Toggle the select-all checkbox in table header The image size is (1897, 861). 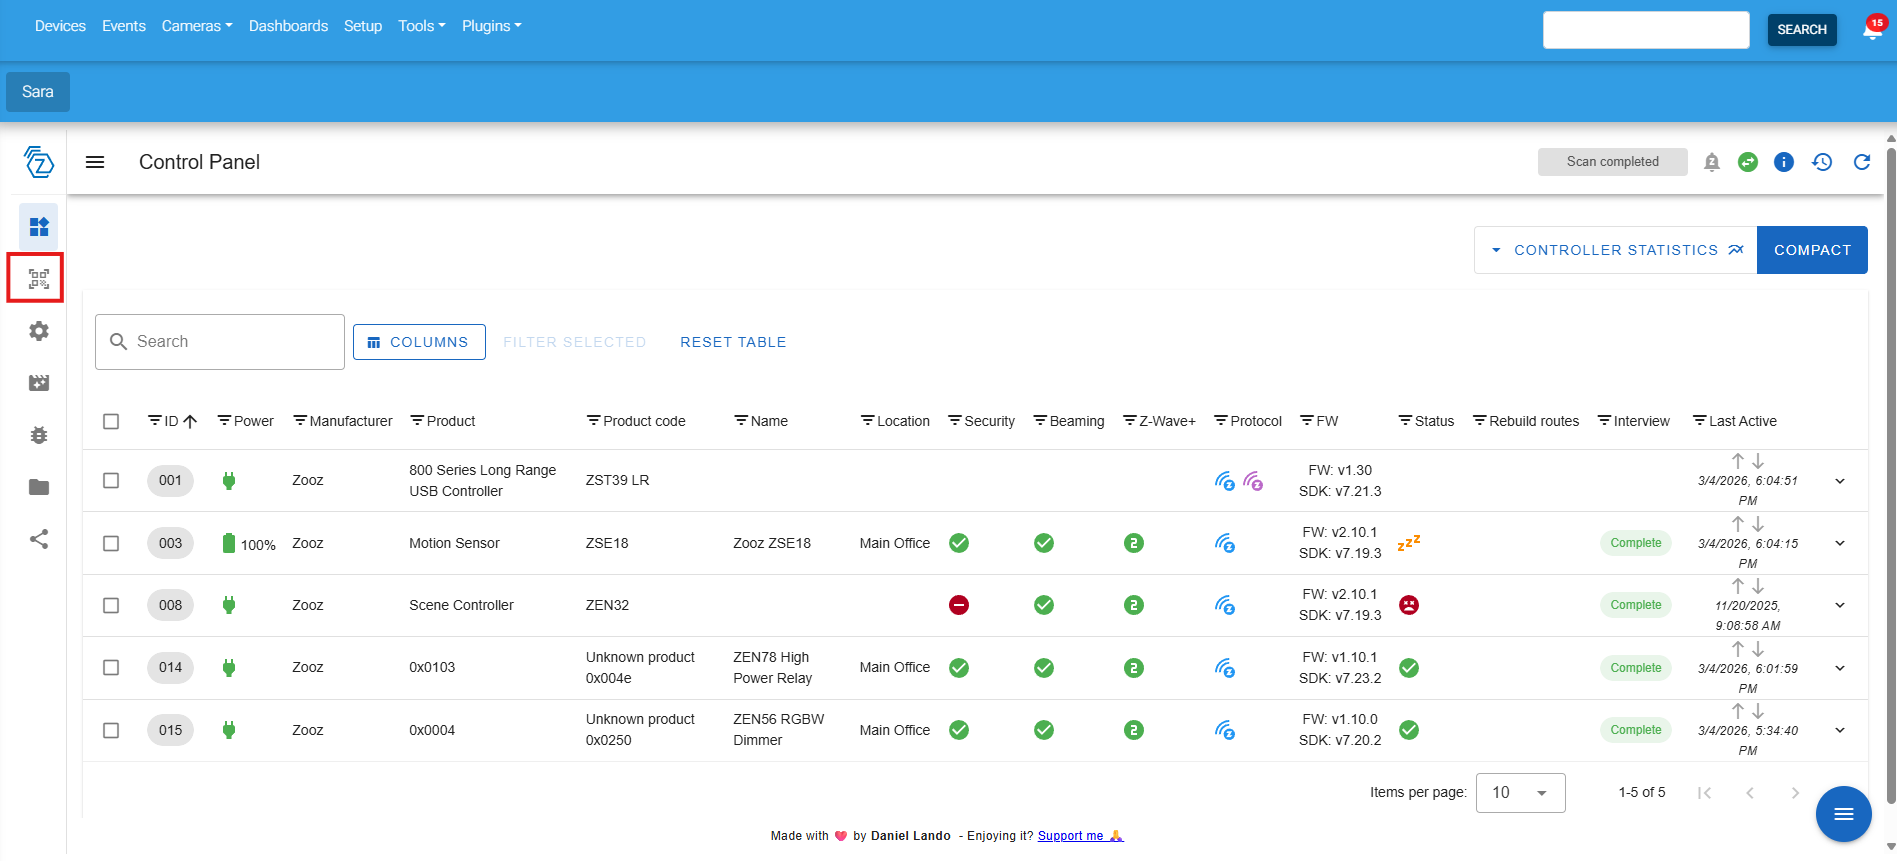pos(111,421)
